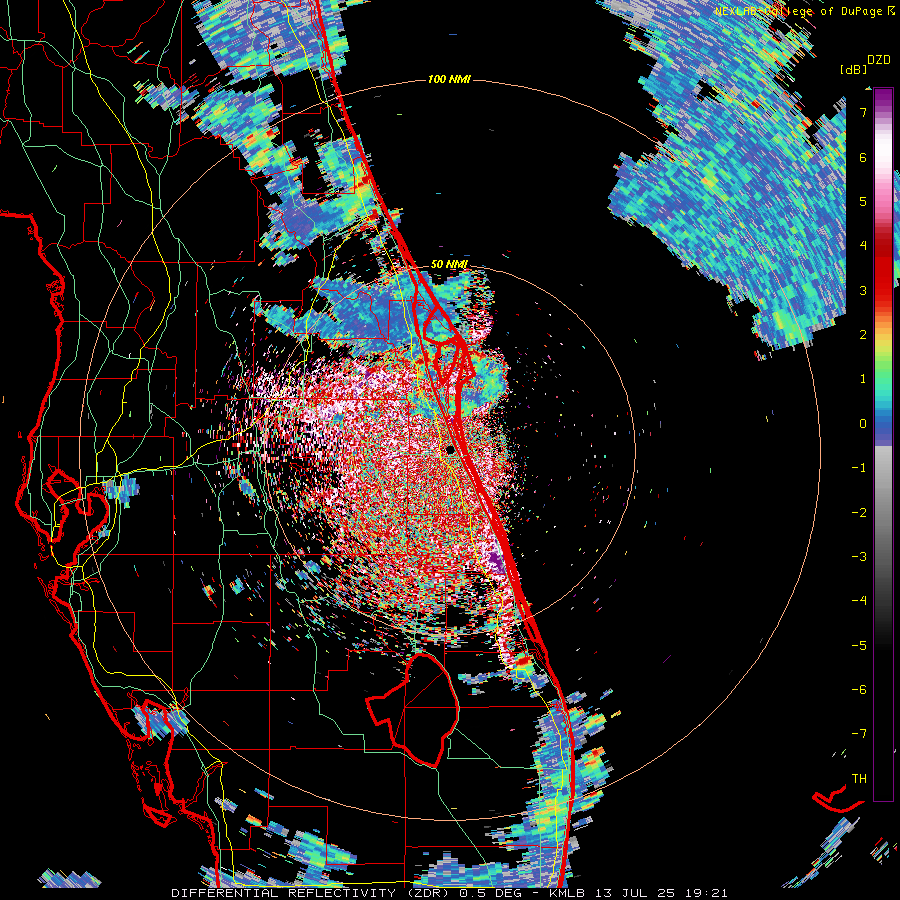Click the "50 NMI" range ring label
The height and width of the screenshot is (900, 900).
449,265
